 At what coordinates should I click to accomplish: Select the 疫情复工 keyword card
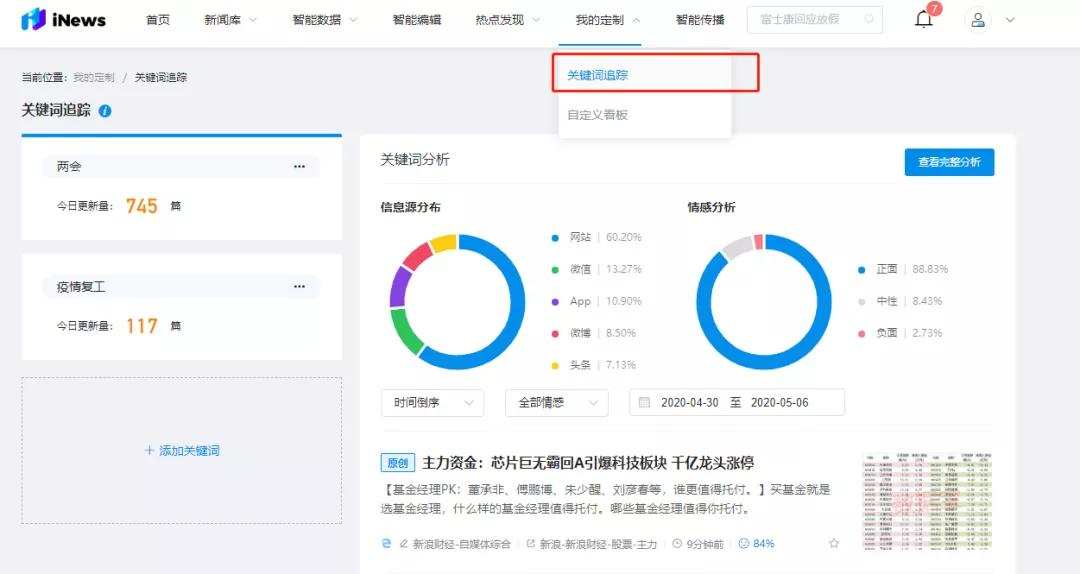click(182, 307)
